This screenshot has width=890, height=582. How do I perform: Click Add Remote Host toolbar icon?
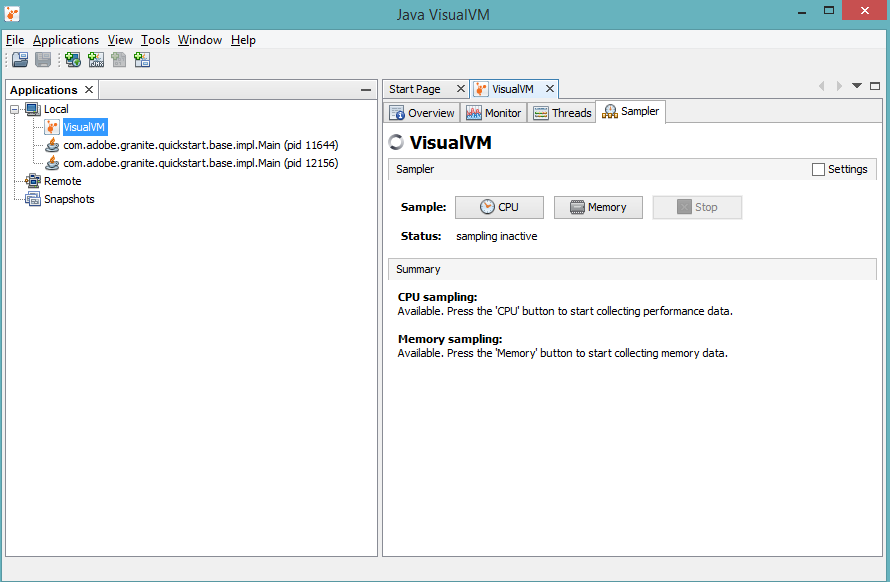click(73, 60)
